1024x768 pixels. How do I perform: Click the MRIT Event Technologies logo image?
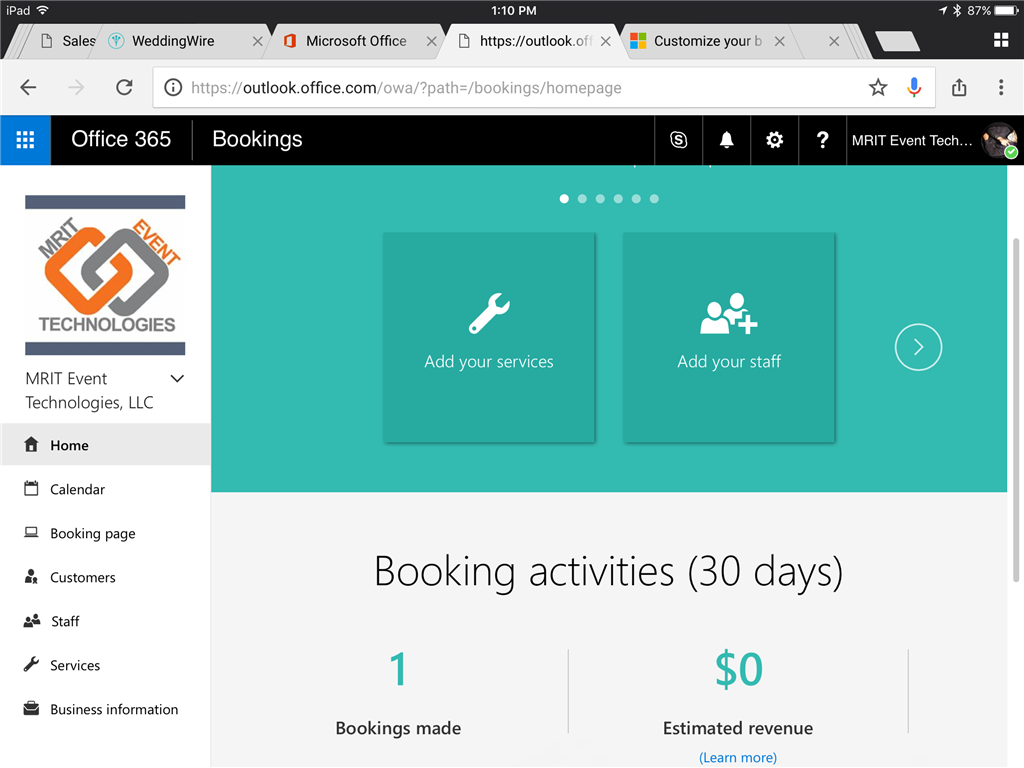pyautogui.click(x=105, y=275)
